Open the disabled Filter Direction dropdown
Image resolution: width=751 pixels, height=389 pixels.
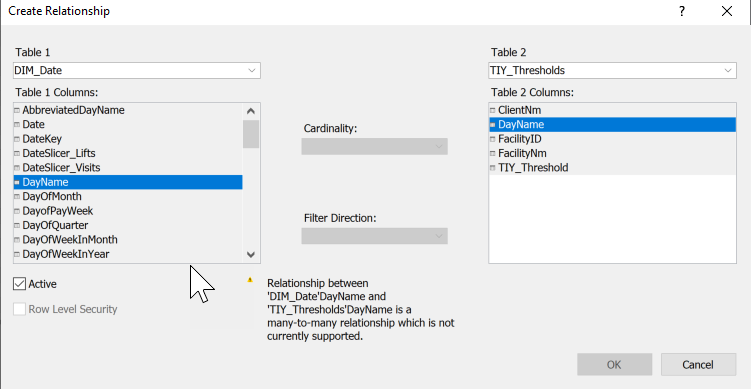375,236
